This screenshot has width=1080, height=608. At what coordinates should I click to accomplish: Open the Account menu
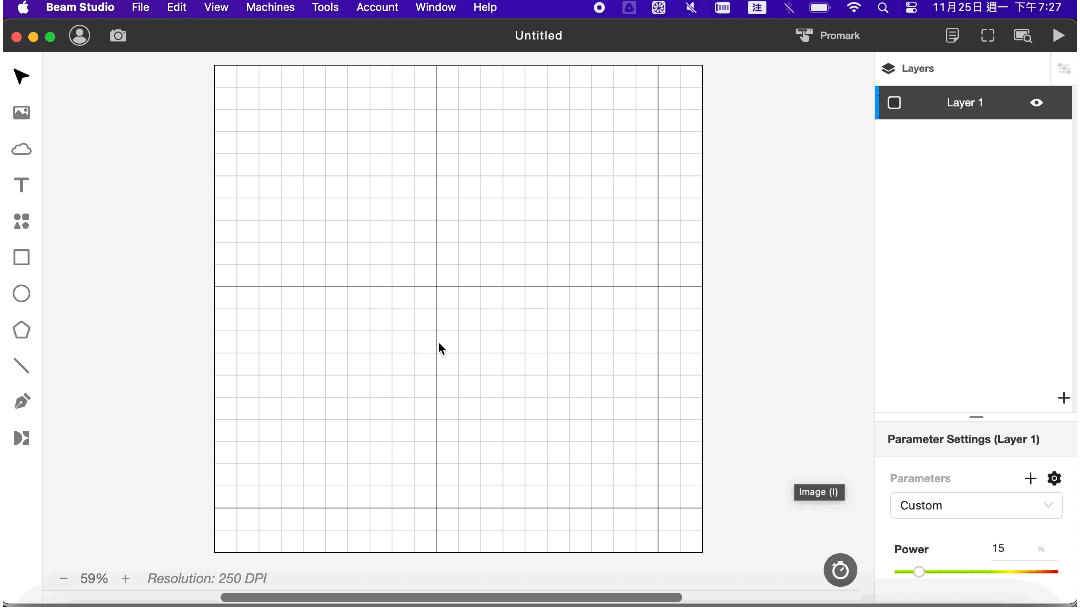[377, 8]
